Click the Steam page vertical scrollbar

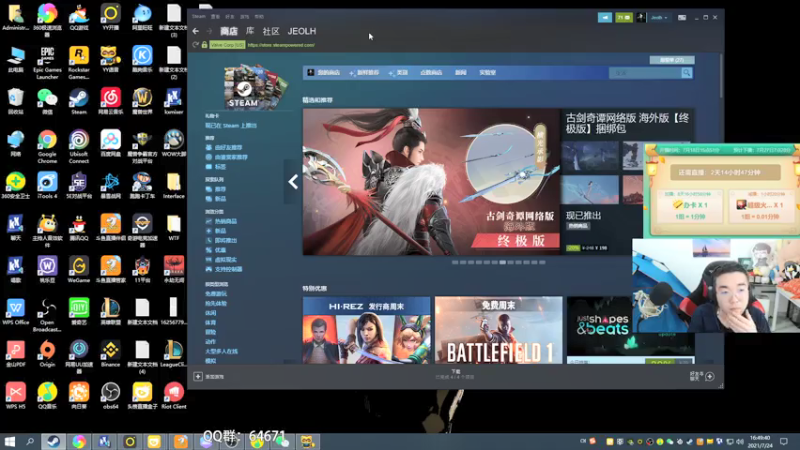[x=721, y=76]
